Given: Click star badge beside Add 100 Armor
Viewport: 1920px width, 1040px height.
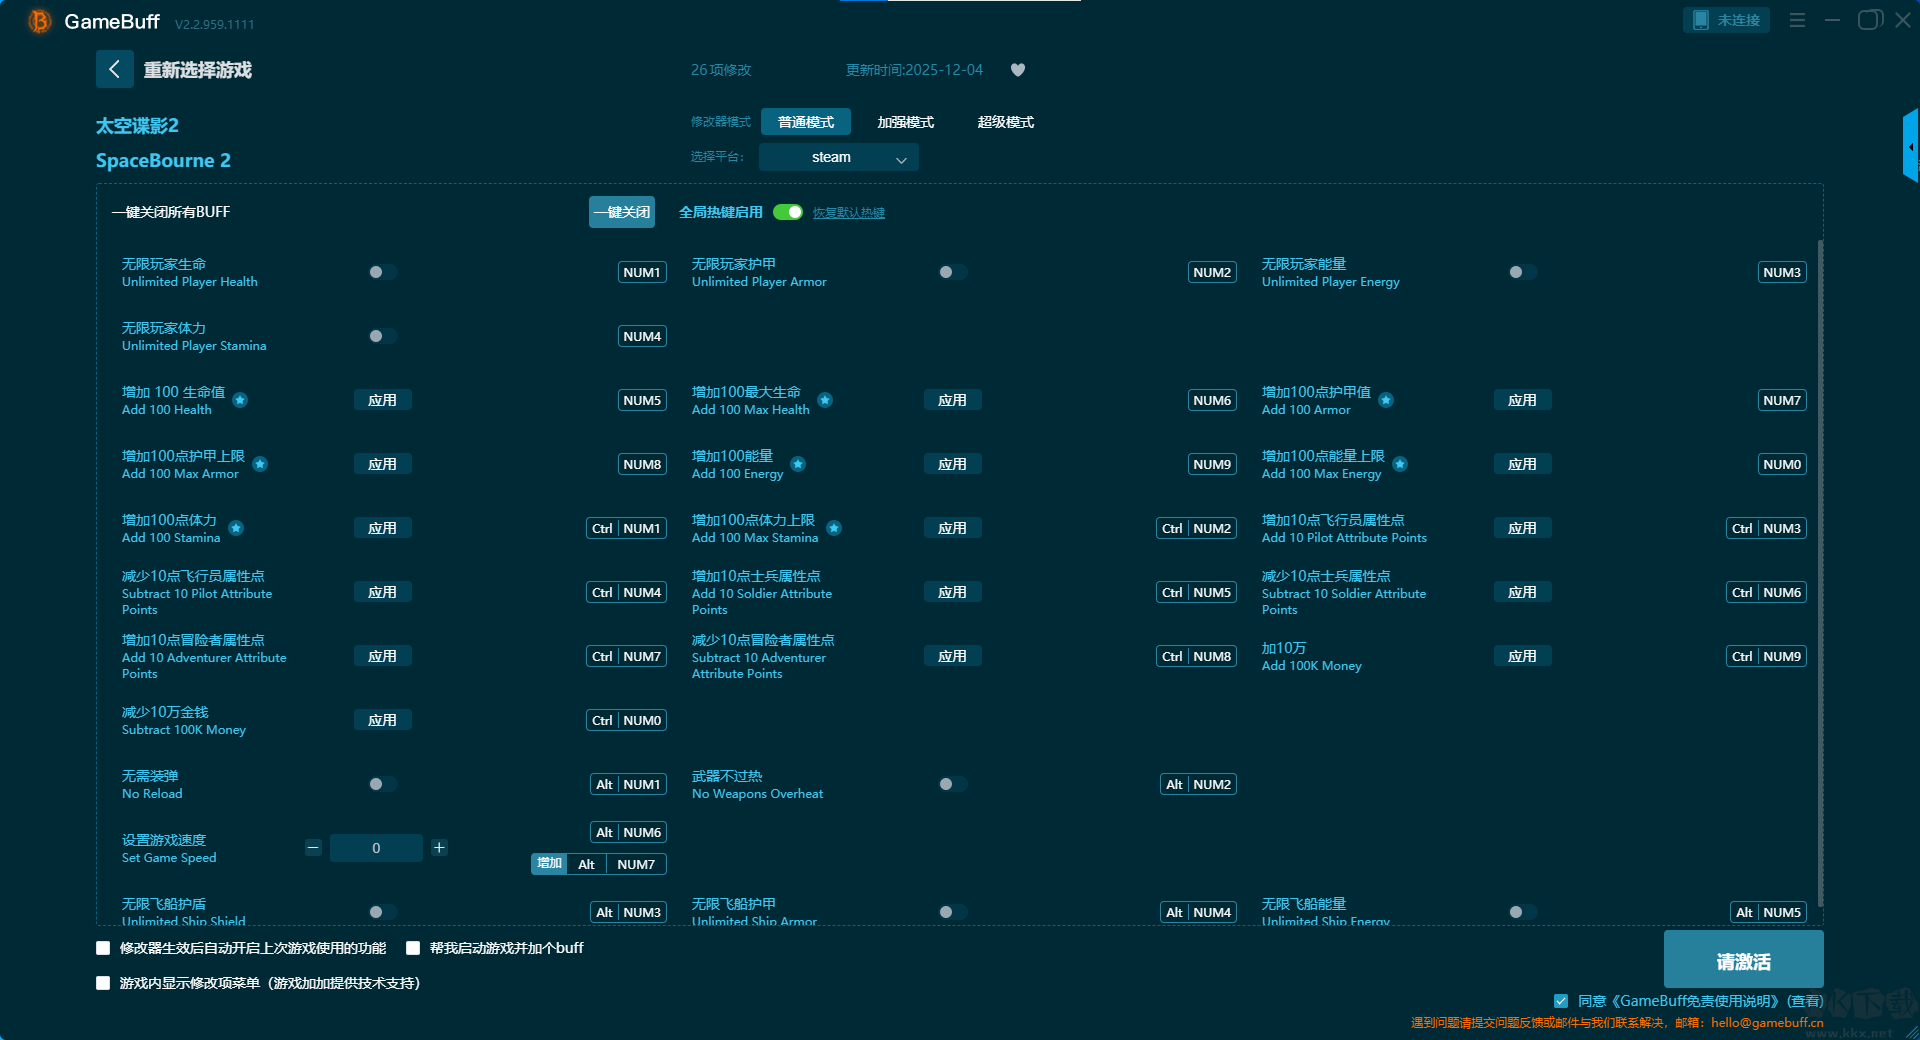Looking at the screenshot, I should [x=1386, y=400].
